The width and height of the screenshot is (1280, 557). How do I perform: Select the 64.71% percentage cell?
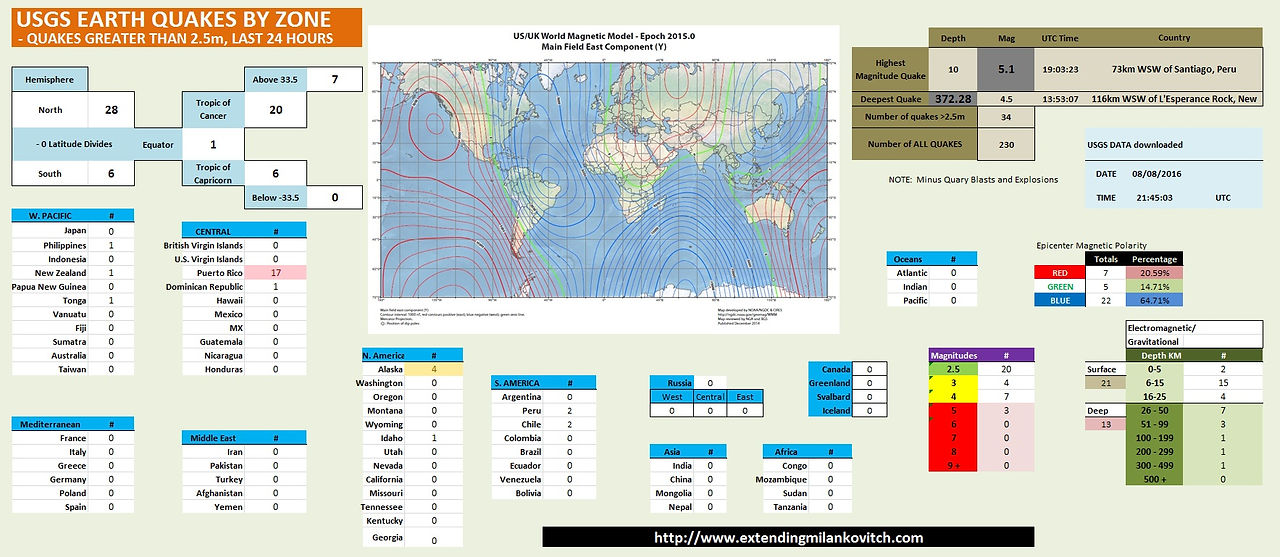click(1153, 300)
